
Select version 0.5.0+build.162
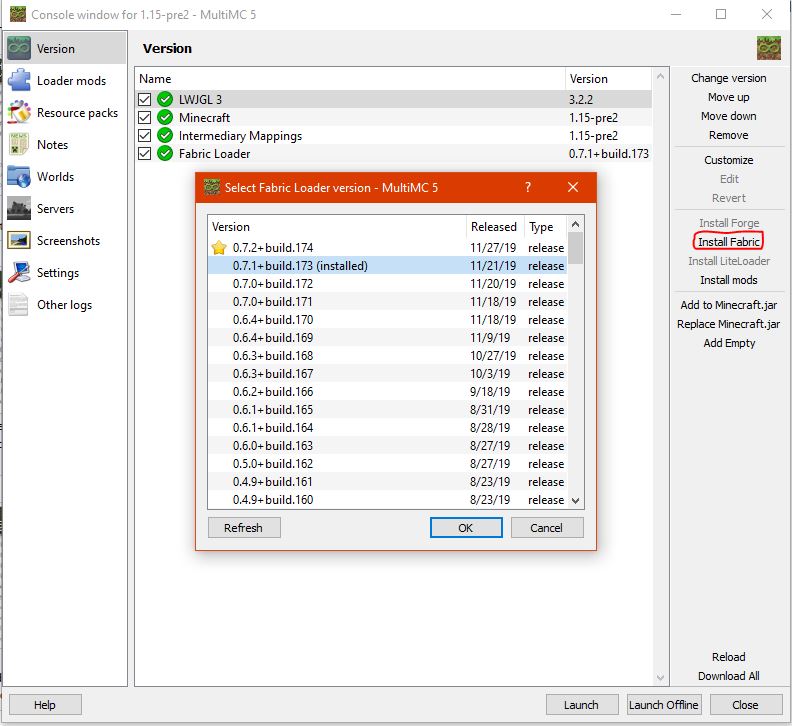[x=387, y=463]
